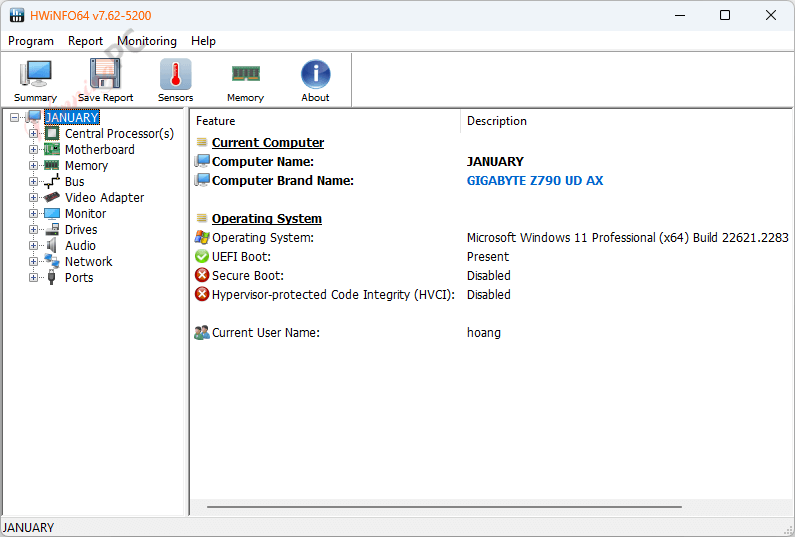
Task: Click the Drives tree icon
Action: 52,229
